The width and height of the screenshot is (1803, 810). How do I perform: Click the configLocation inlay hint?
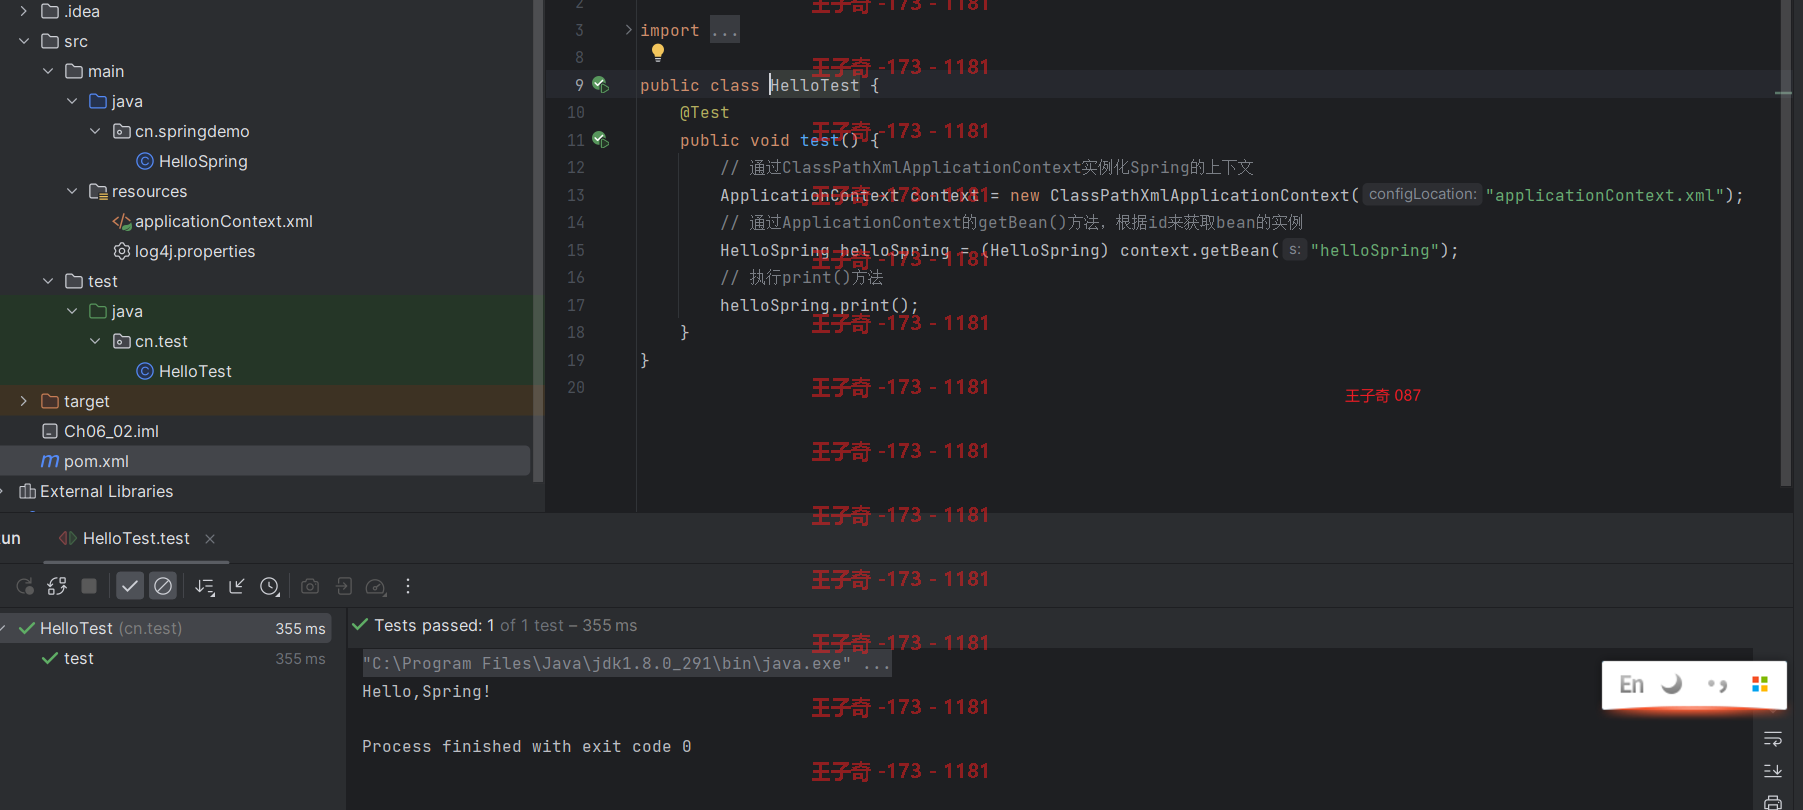1422,194
